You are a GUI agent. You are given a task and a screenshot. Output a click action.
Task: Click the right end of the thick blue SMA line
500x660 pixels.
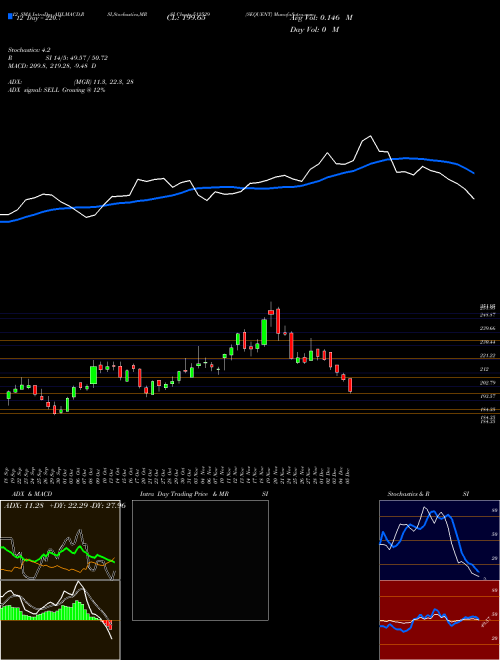(474, 173)
